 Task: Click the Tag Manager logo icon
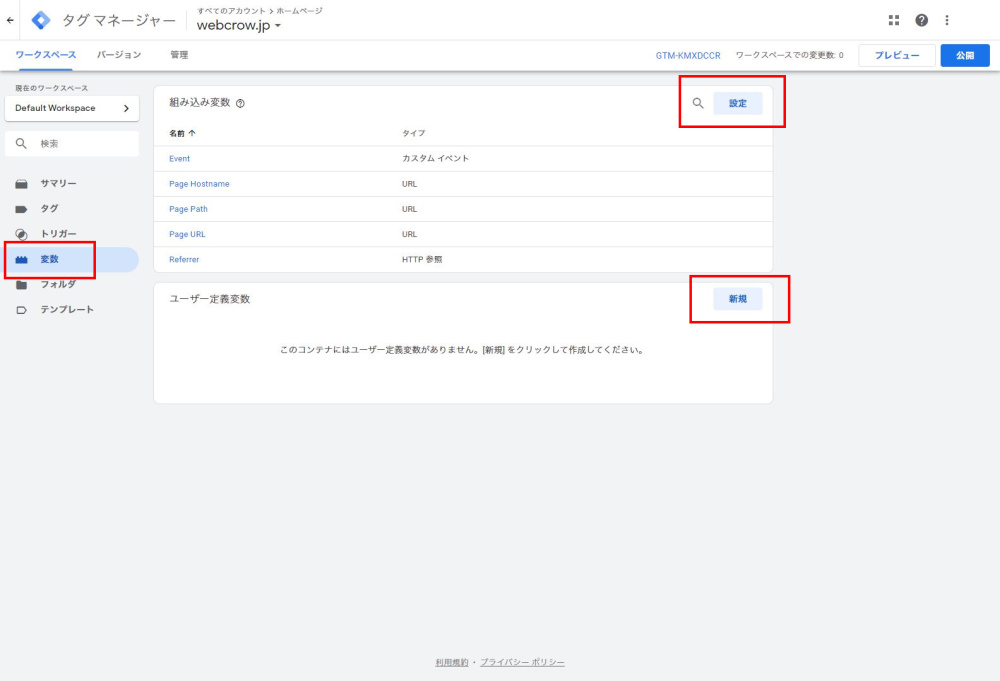[41, 20]
